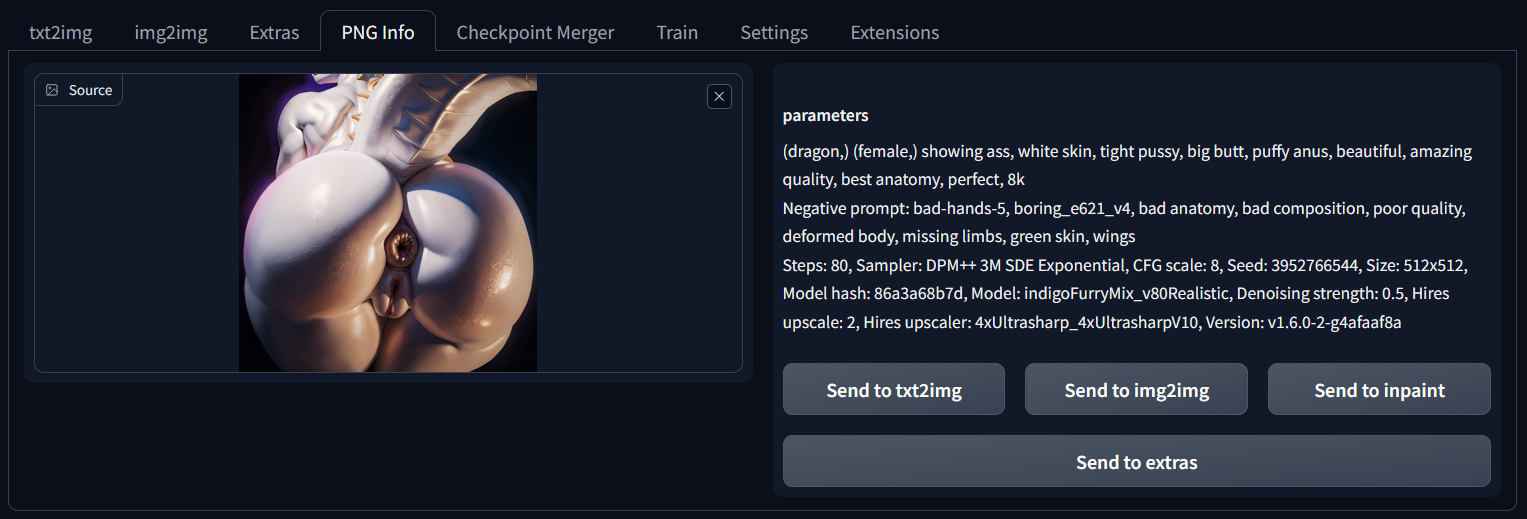The width and height of the screenshot is (1527, 519).
Task: Click the parameters heading label
Action: point(826,116)
